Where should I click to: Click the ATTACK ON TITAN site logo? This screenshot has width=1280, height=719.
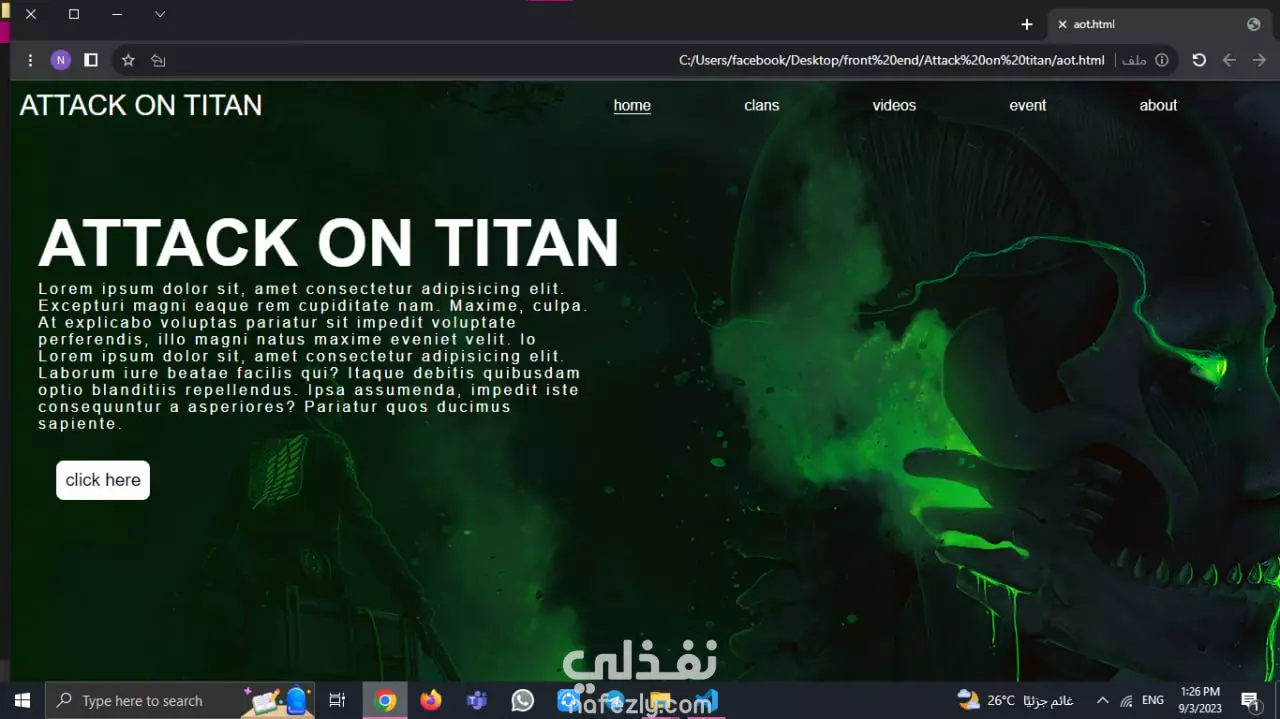pyautogui.click(x=141, y=105)
